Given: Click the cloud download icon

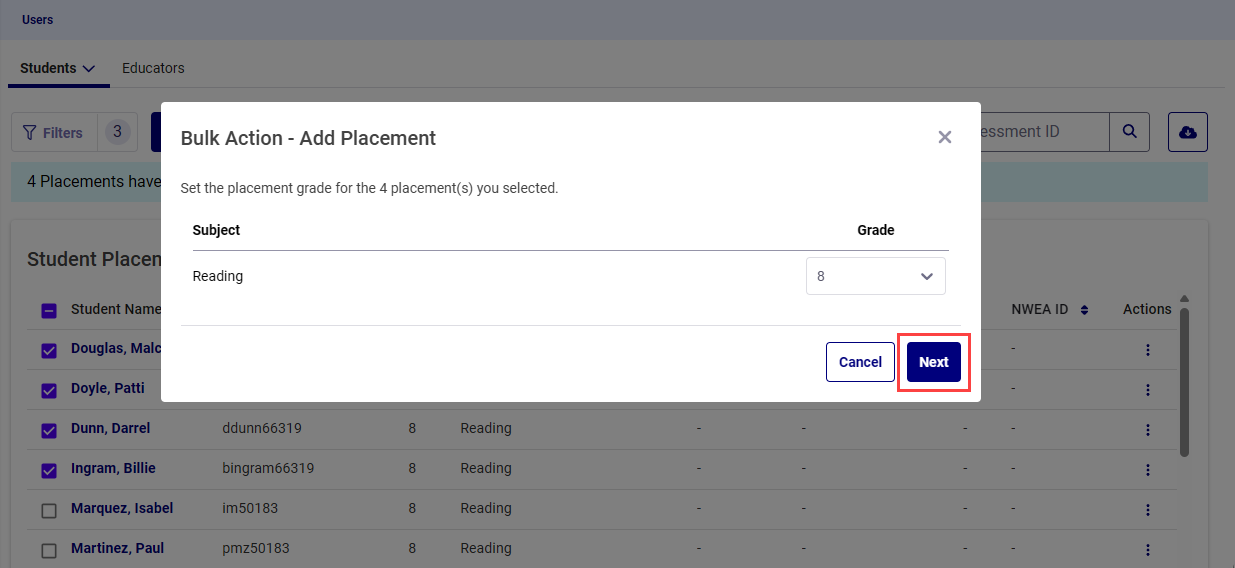Looking at the screenshot, I should pos(1188,132).
